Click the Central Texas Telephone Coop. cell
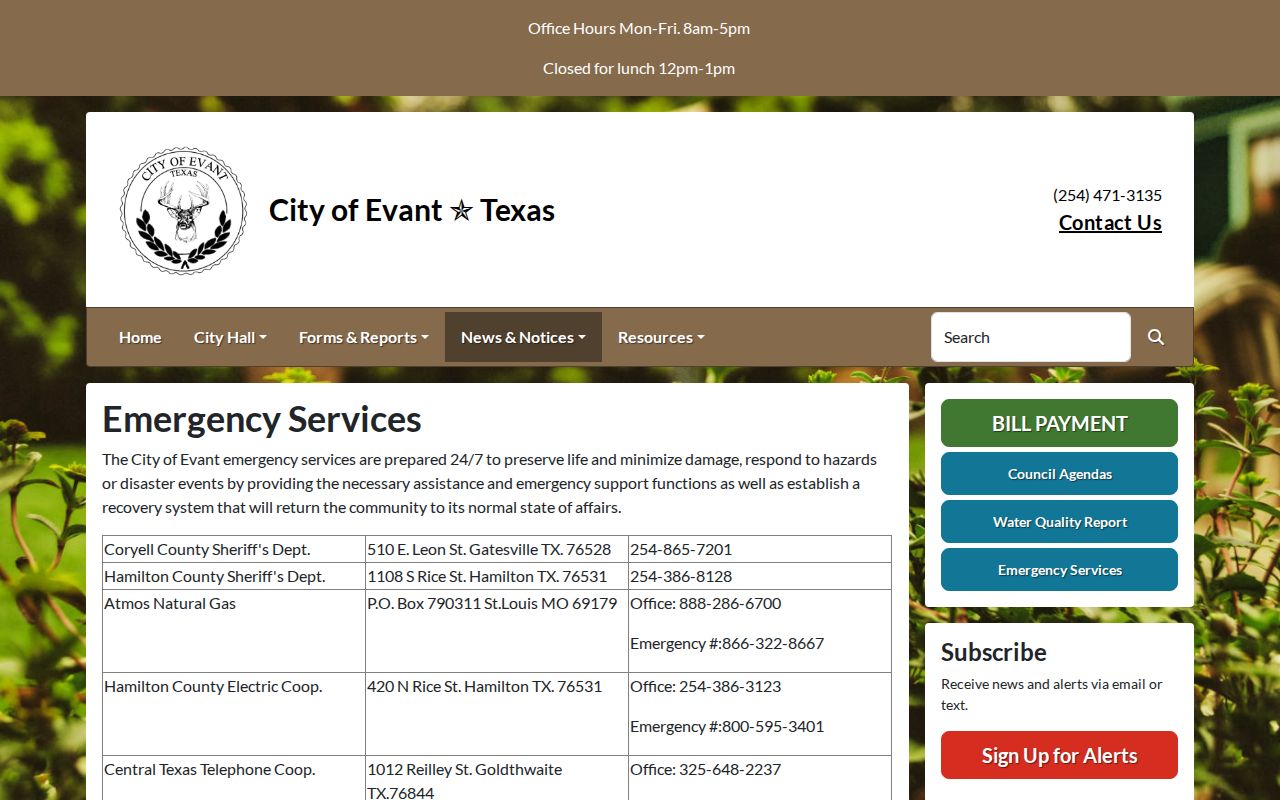The width and height of the screenshot is (1280, 800). 234,778
